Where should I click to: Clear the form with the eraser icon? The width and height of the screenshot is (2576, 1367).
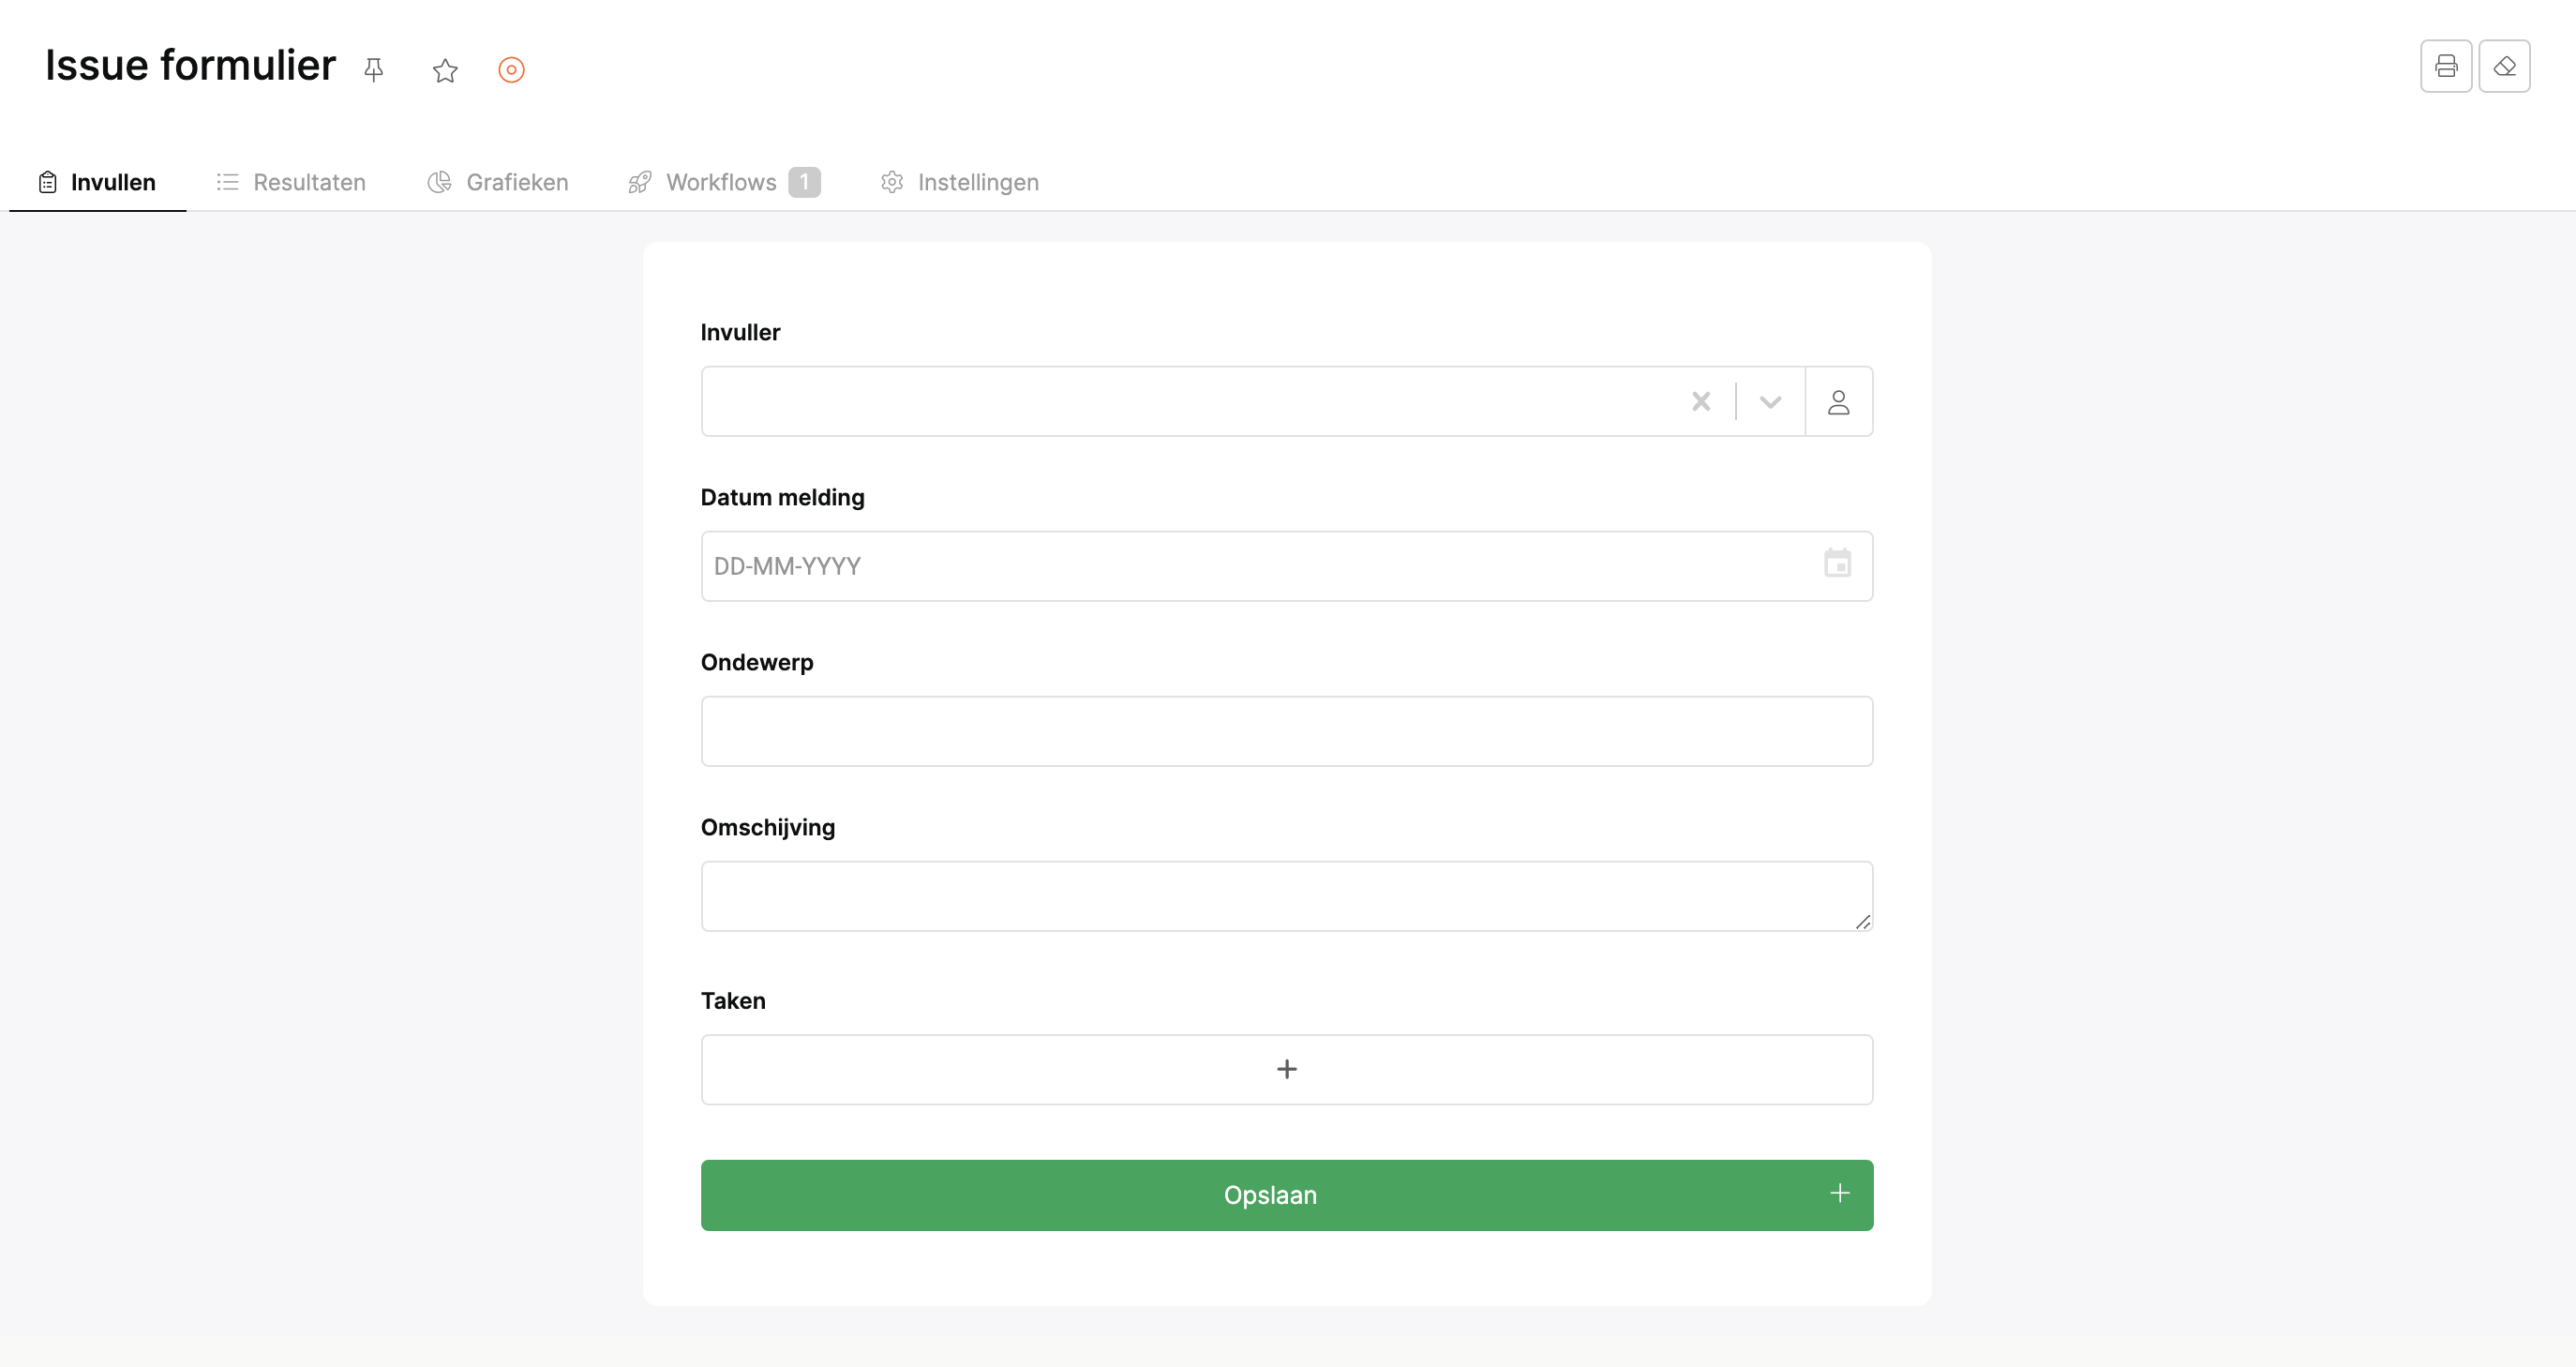coord(2504,66)
